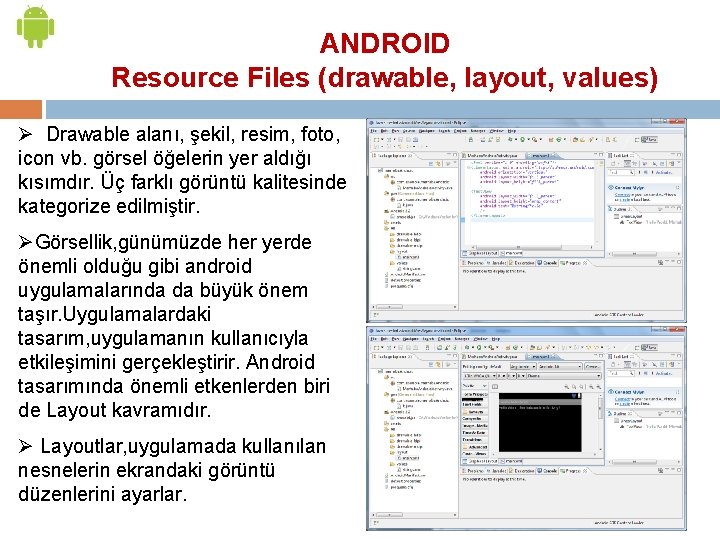This screenshot has width=720, height=540.
Task: Click Collapse All in the lower Package Explorer
Action: (431, 364)
